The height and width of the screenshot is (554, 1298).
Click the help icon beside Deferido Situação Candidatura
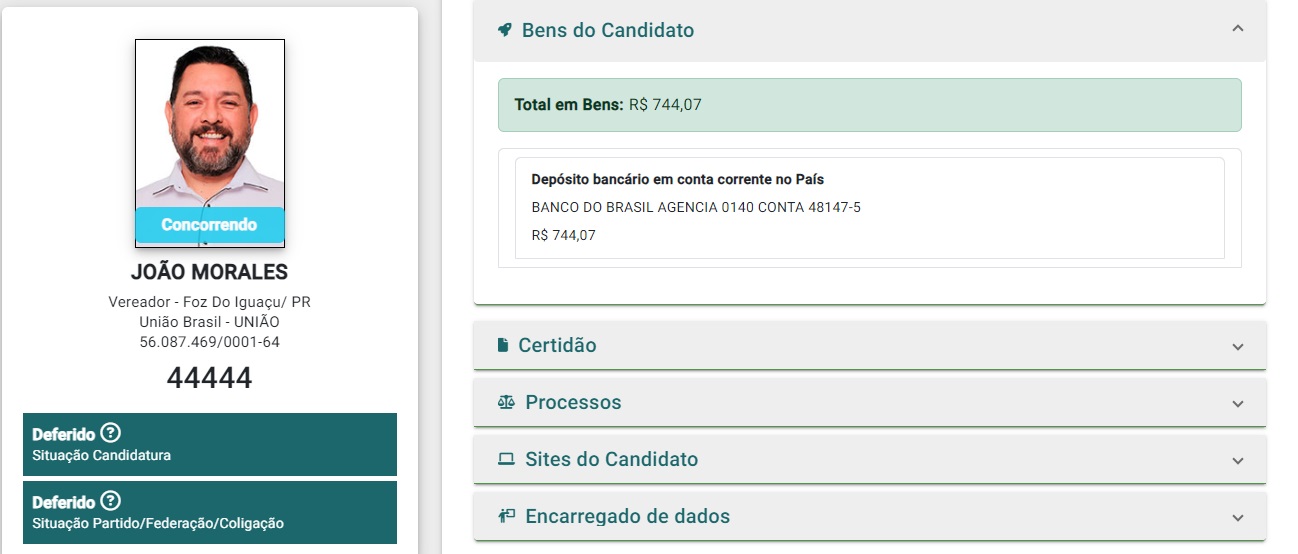(111, 433)
